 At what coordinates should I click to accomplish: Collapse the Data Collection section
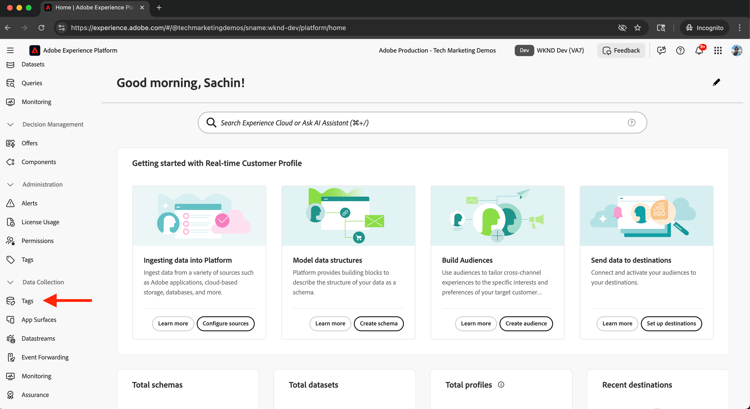coord(10,282)
